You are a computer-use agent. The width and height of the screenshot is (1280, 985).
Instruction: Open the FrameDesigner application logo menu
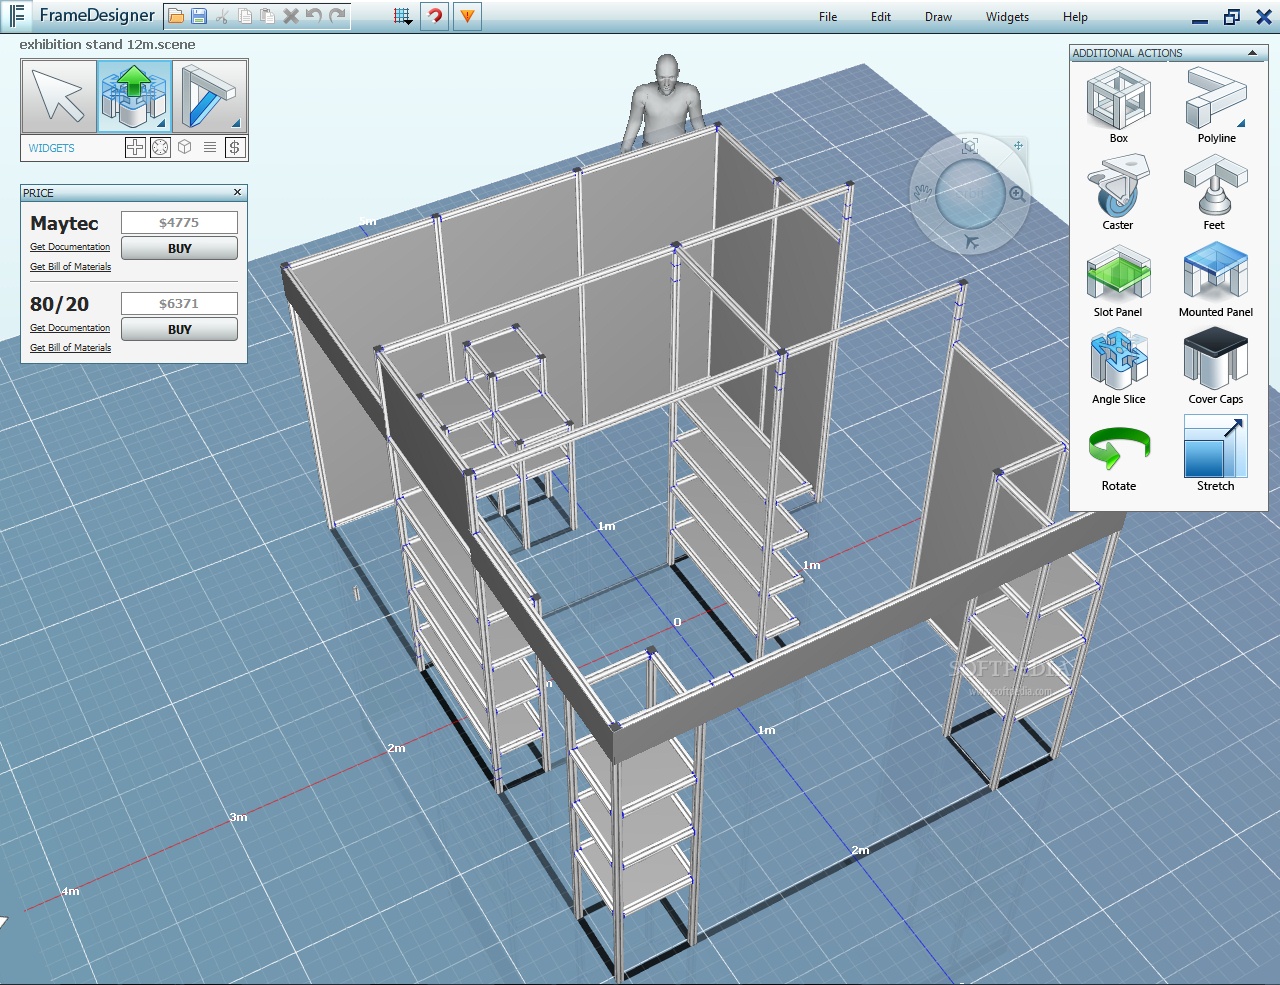(x=16, y=16)
